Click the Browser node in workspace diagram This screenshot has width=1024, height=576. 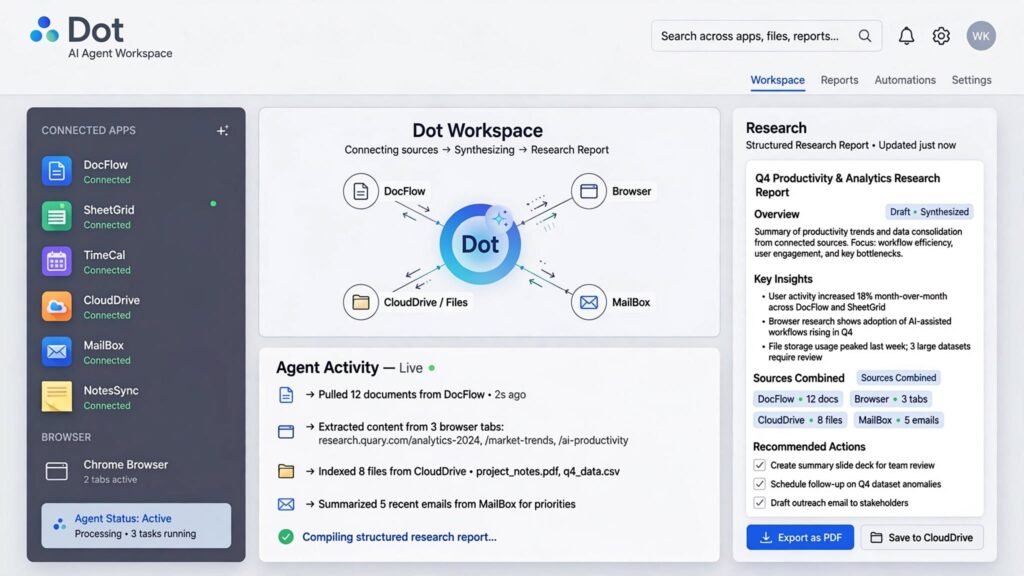pyautogui.click(x=588, y=191)
